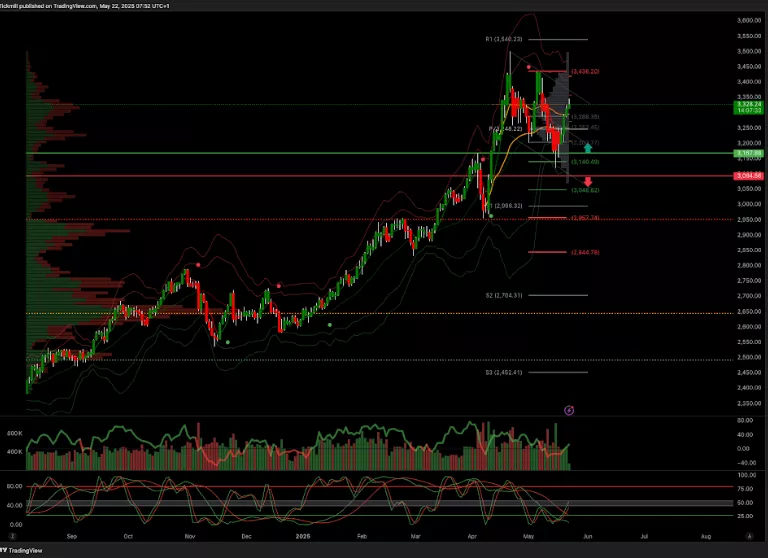768x558 pixels.
Task: Click the red down arrow marker
Action: point(588,181)
